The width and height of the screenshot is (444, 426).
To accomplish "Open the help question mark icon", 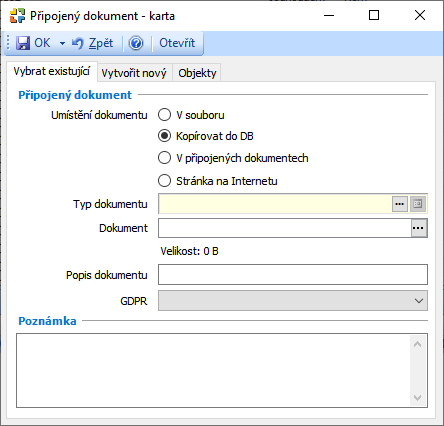I will pos(136,43).
